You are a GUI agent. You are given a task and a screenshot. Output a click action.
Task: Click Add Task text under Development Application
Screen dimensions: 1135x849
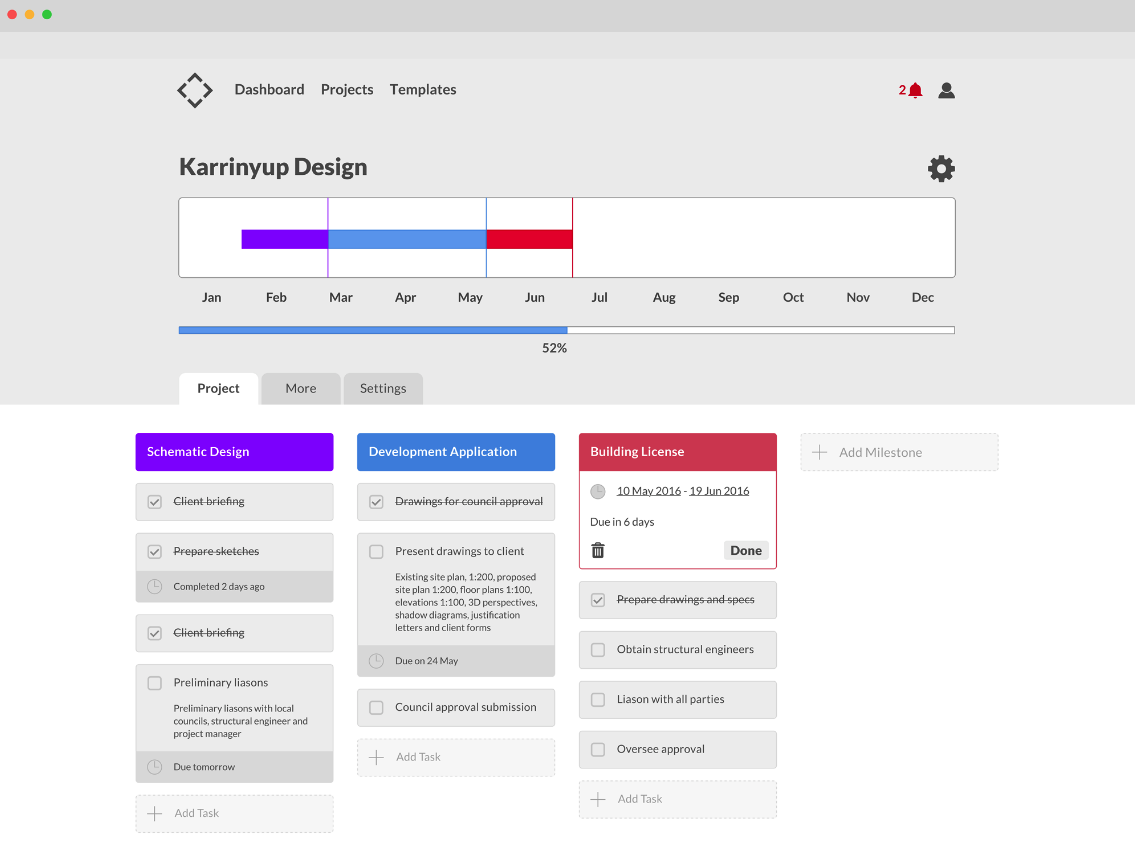pos(418,757)
